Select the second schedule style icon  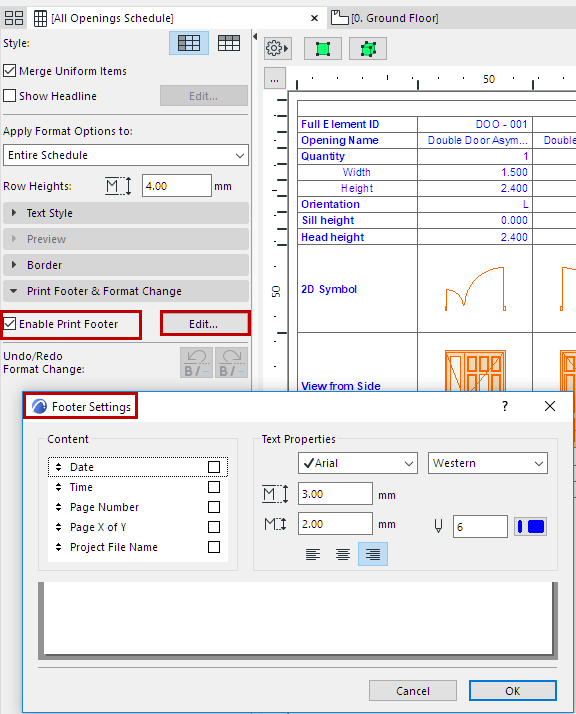(x=229, y=43)
